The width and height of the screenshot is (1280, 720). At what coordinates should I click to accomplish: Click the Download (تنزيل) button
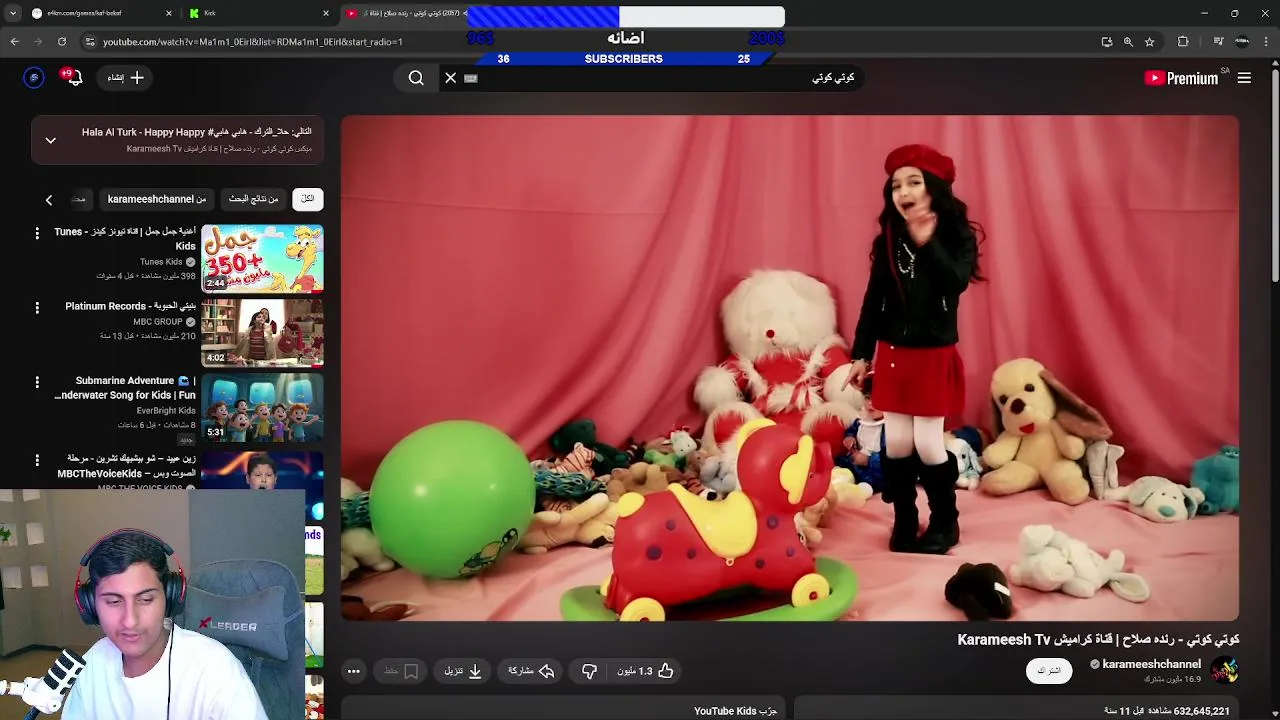point(463,671)
